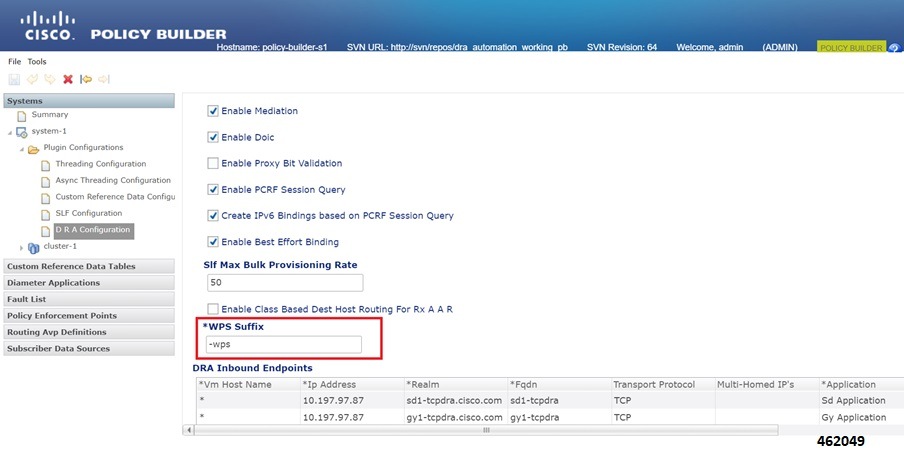
Task: Expand the Subscriber Data Sources section
Action: [89, 348]
